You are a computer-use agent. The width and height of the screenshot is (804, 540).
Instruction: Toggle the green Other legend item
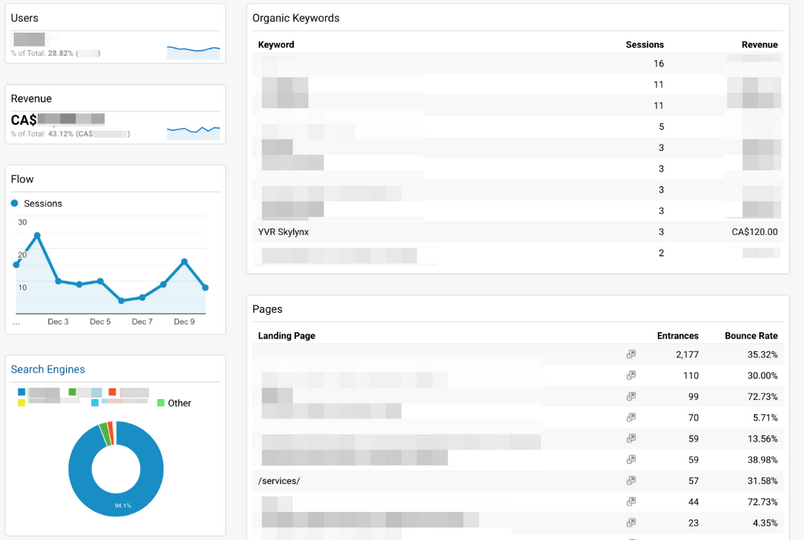[x=161, y=403]
